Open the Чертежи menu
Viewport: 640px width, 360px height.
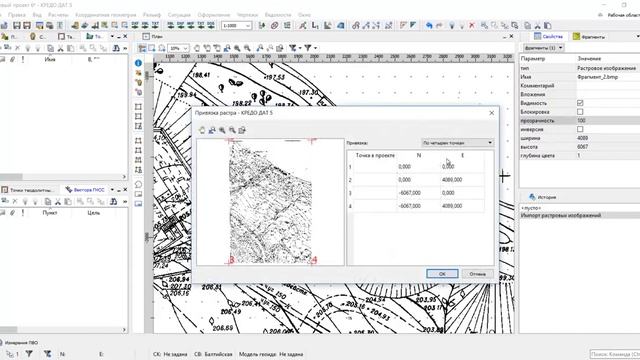[247, 15]
